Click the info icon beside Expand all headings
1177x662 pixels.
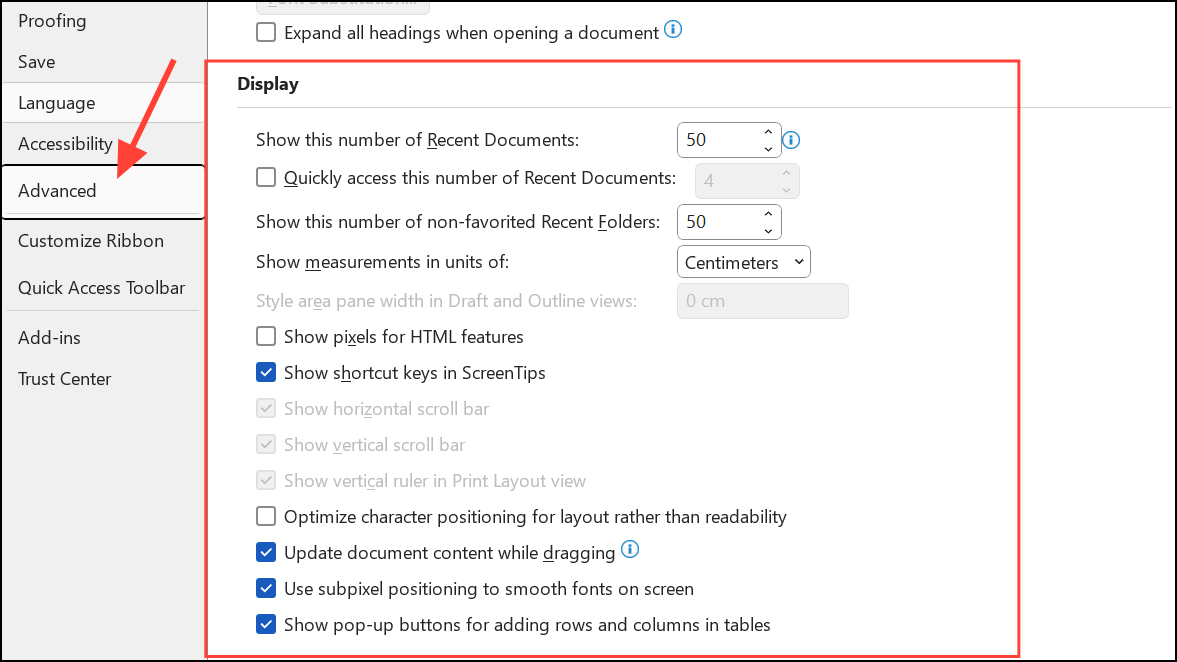tap(673, 30)
